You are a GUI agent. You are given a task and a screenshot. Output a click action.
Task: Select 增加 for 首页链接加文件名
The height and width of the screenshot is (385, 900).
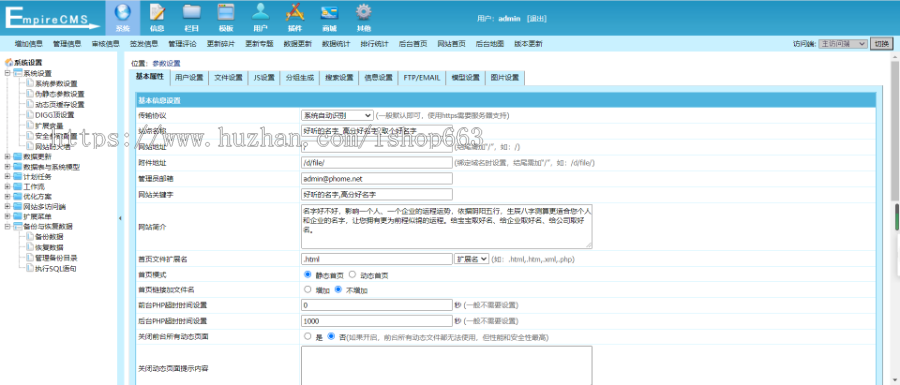click(308, 290)
